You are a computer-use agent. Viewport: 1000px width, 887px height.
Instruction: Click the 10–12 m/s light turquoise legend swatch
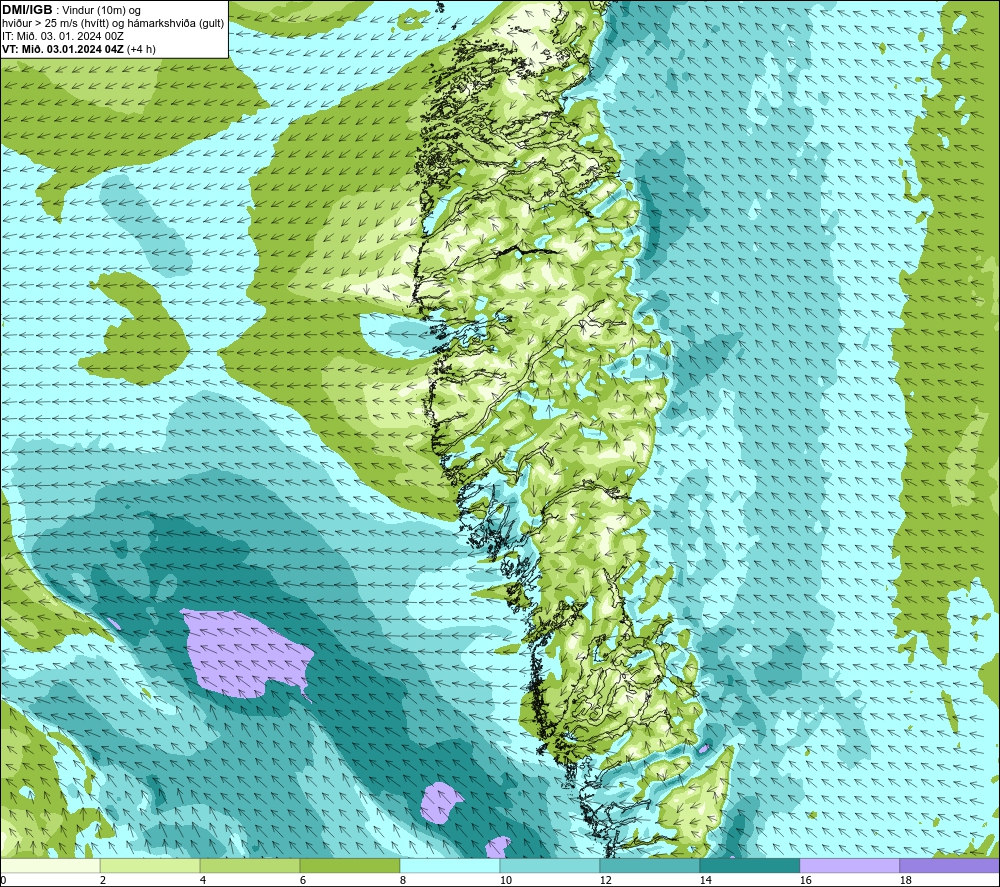coord(550,865)
